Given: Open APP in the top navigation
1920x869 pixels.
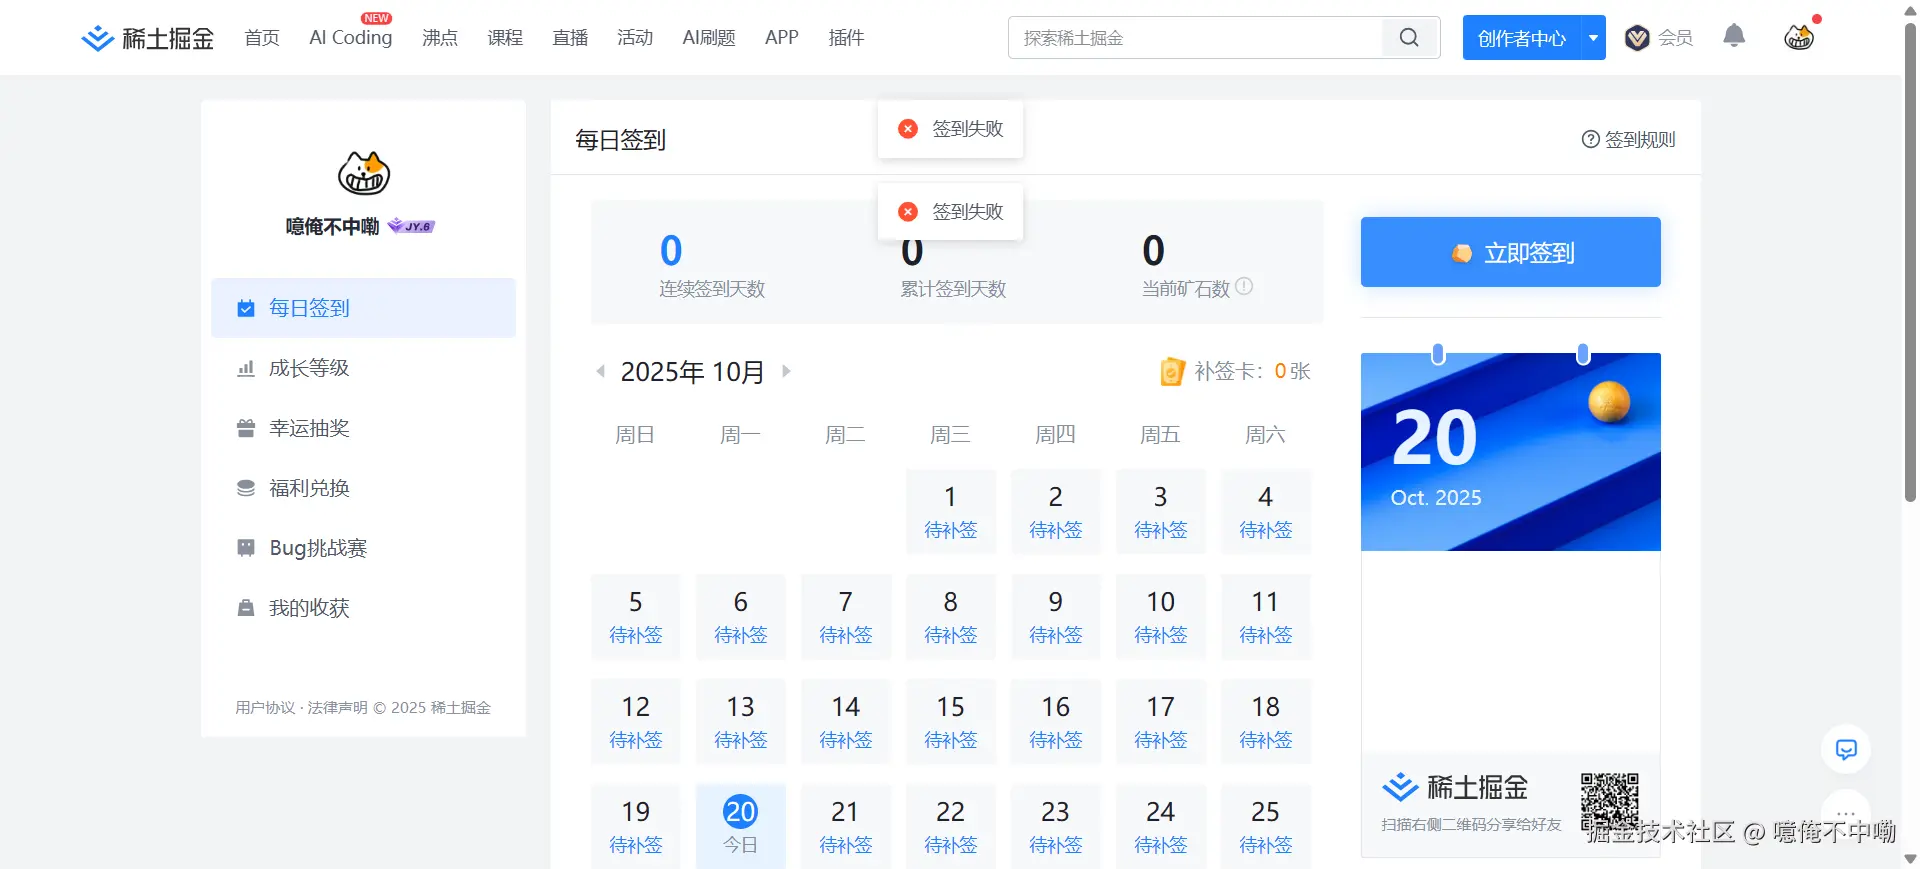Looking at the screenshot, I should pyautogui.click(x=782, y=38).
